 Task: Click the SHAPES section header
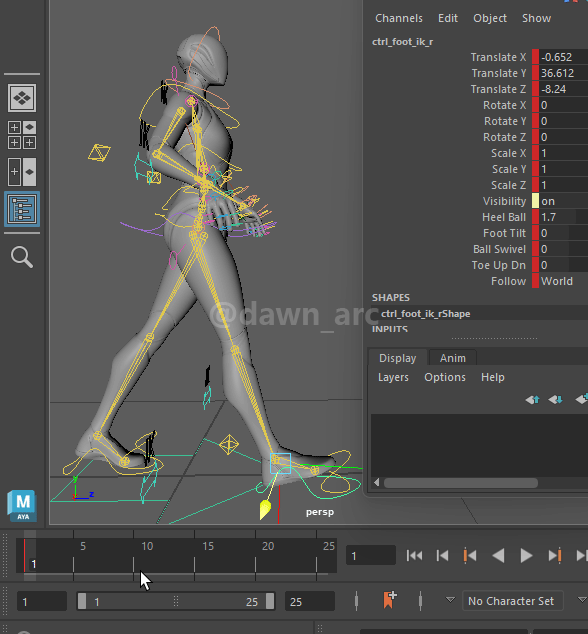pos(391,298)
